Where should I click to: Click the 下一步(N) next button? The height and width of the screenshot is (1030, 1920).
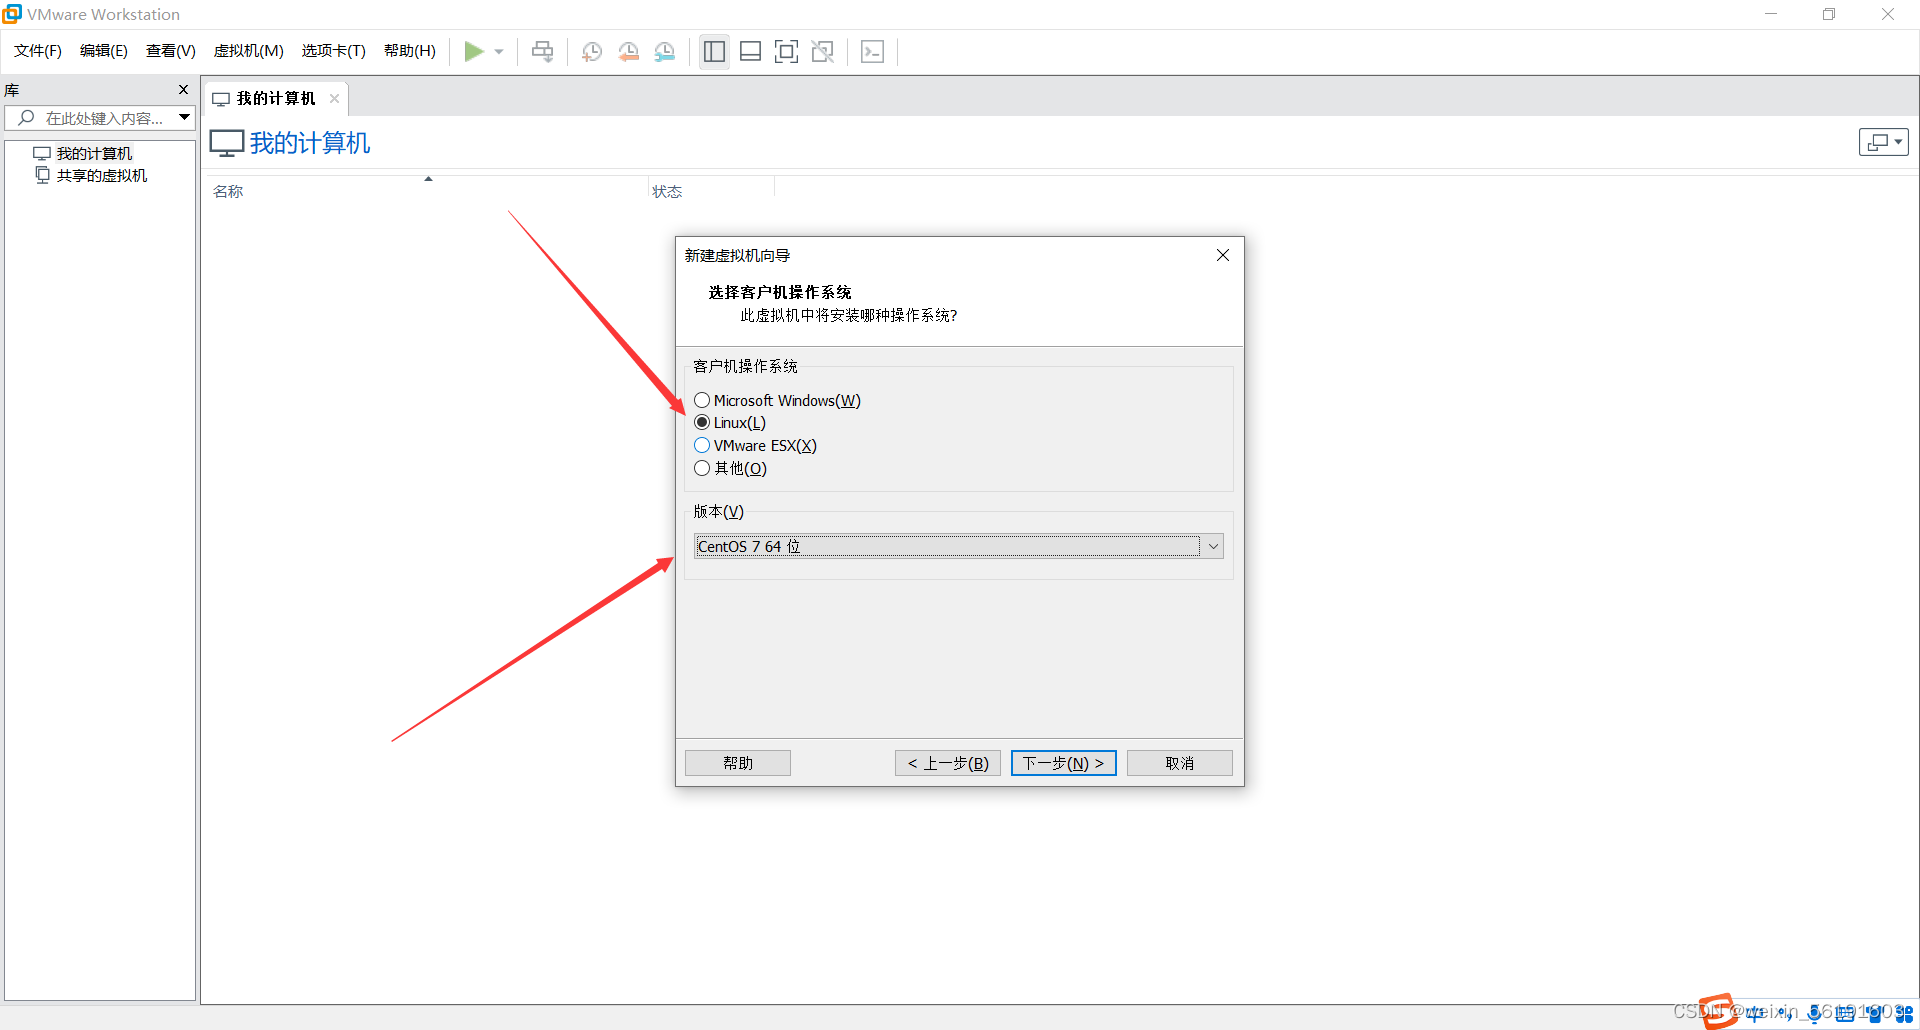pyautogui.click(x=1064, y=763)
